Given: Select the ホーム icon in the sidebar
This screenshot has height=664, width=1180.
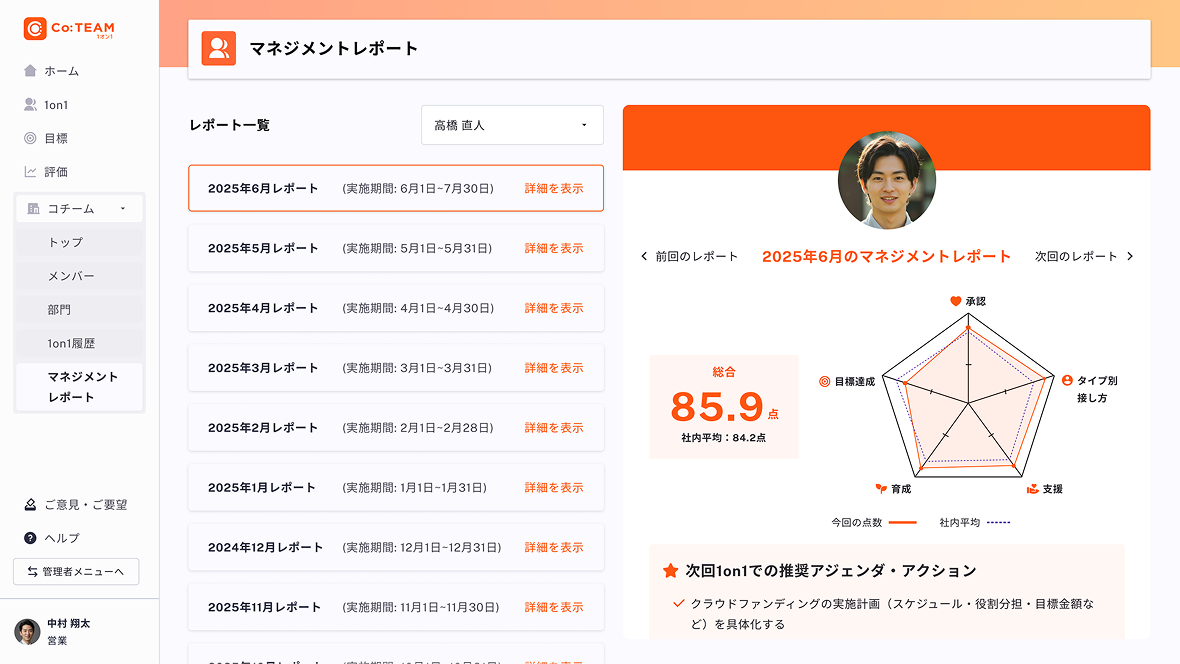Looking at the screenshot, I should tap(29, 71).
